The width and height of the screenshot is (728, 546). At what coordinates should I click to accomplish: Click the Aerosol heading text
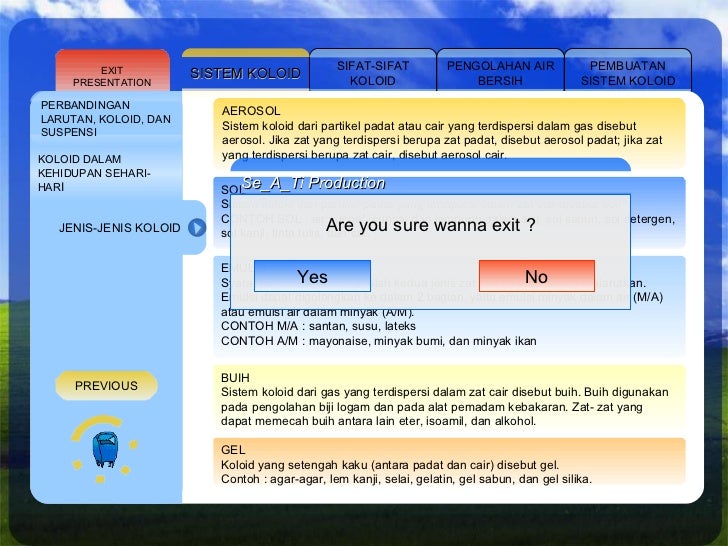pos(251,110)
